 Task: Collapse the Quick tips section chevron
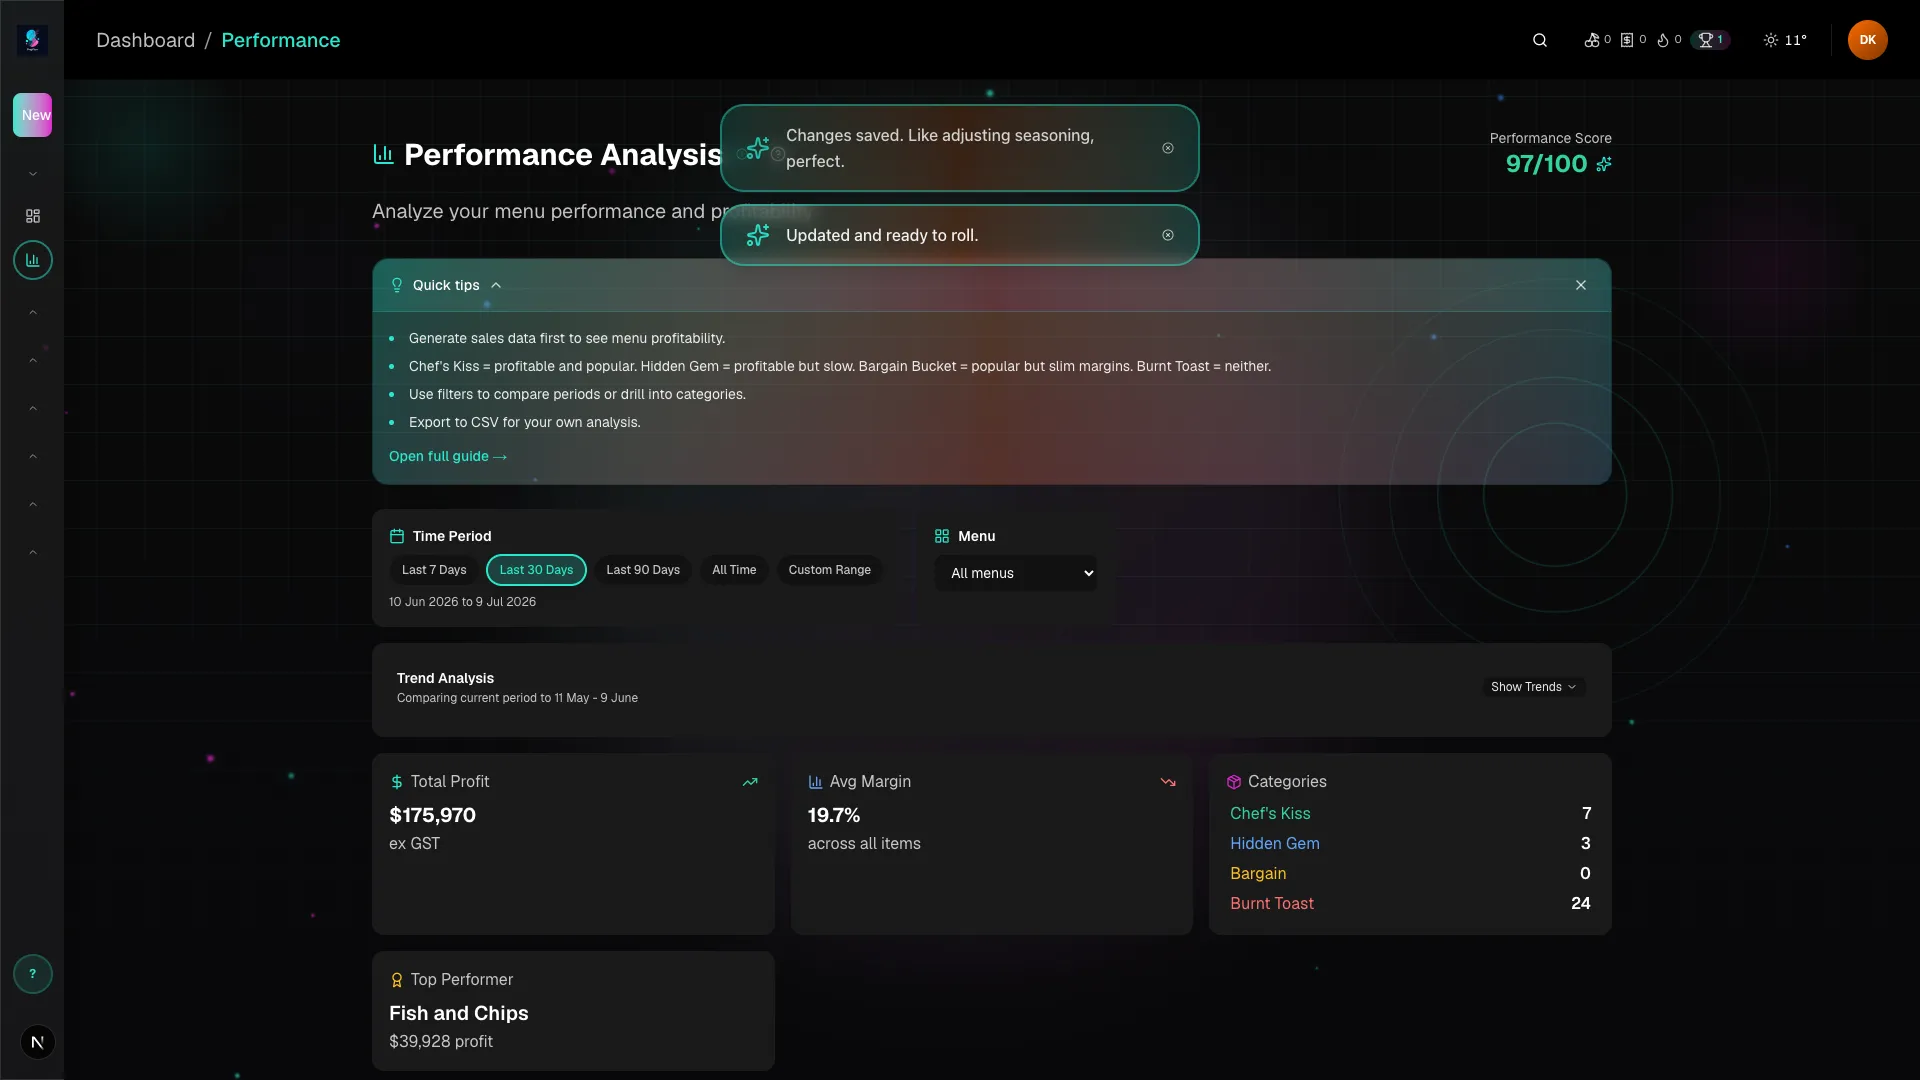496,285
